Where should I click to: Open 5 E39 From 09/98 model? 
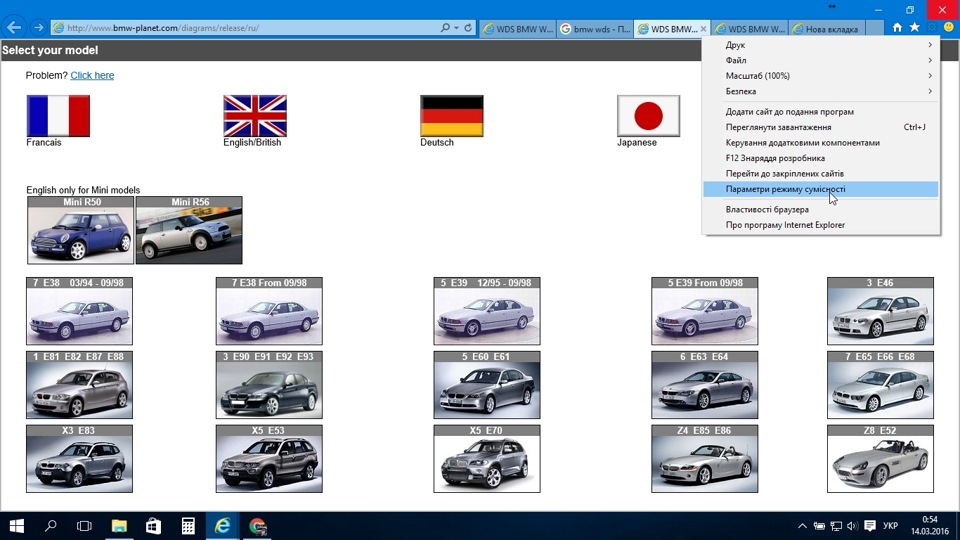pyautogui.click(x=705, y=311)
